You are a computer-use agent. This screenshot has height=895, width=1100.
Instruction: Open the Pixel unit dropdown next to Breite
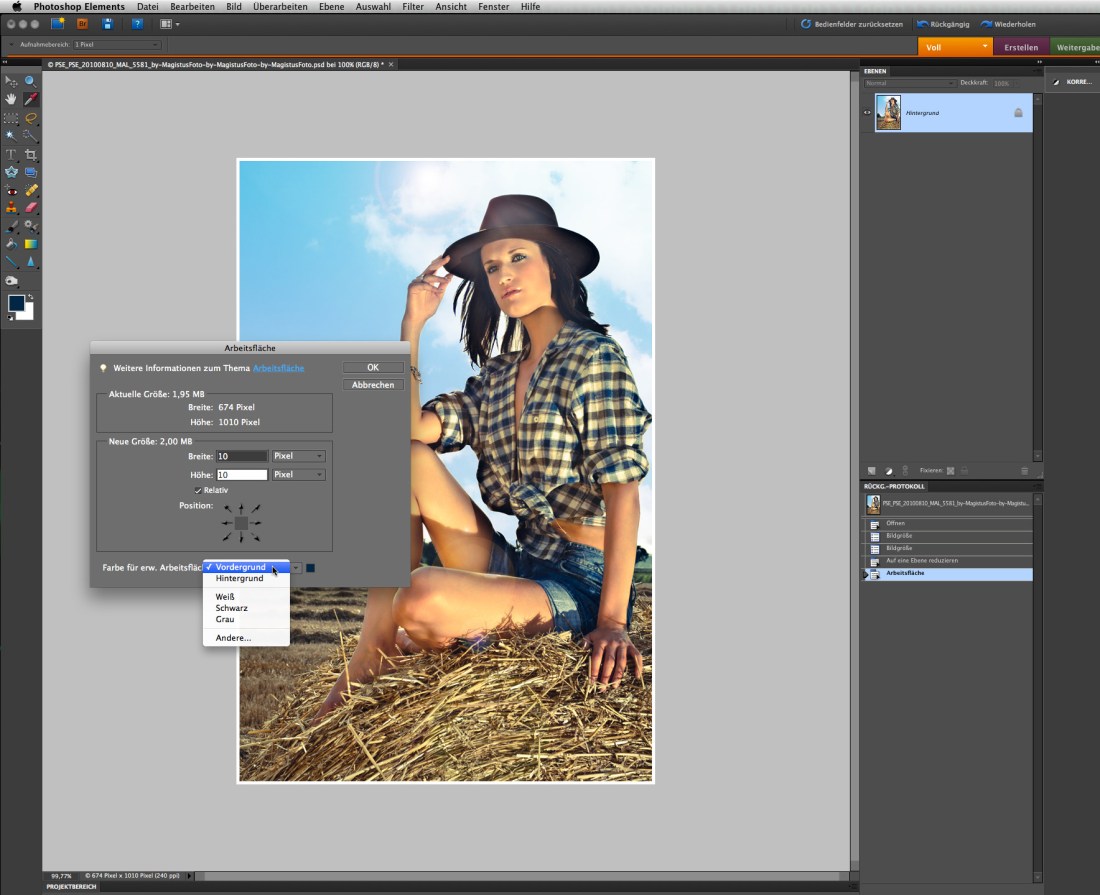tap(297, 456)
